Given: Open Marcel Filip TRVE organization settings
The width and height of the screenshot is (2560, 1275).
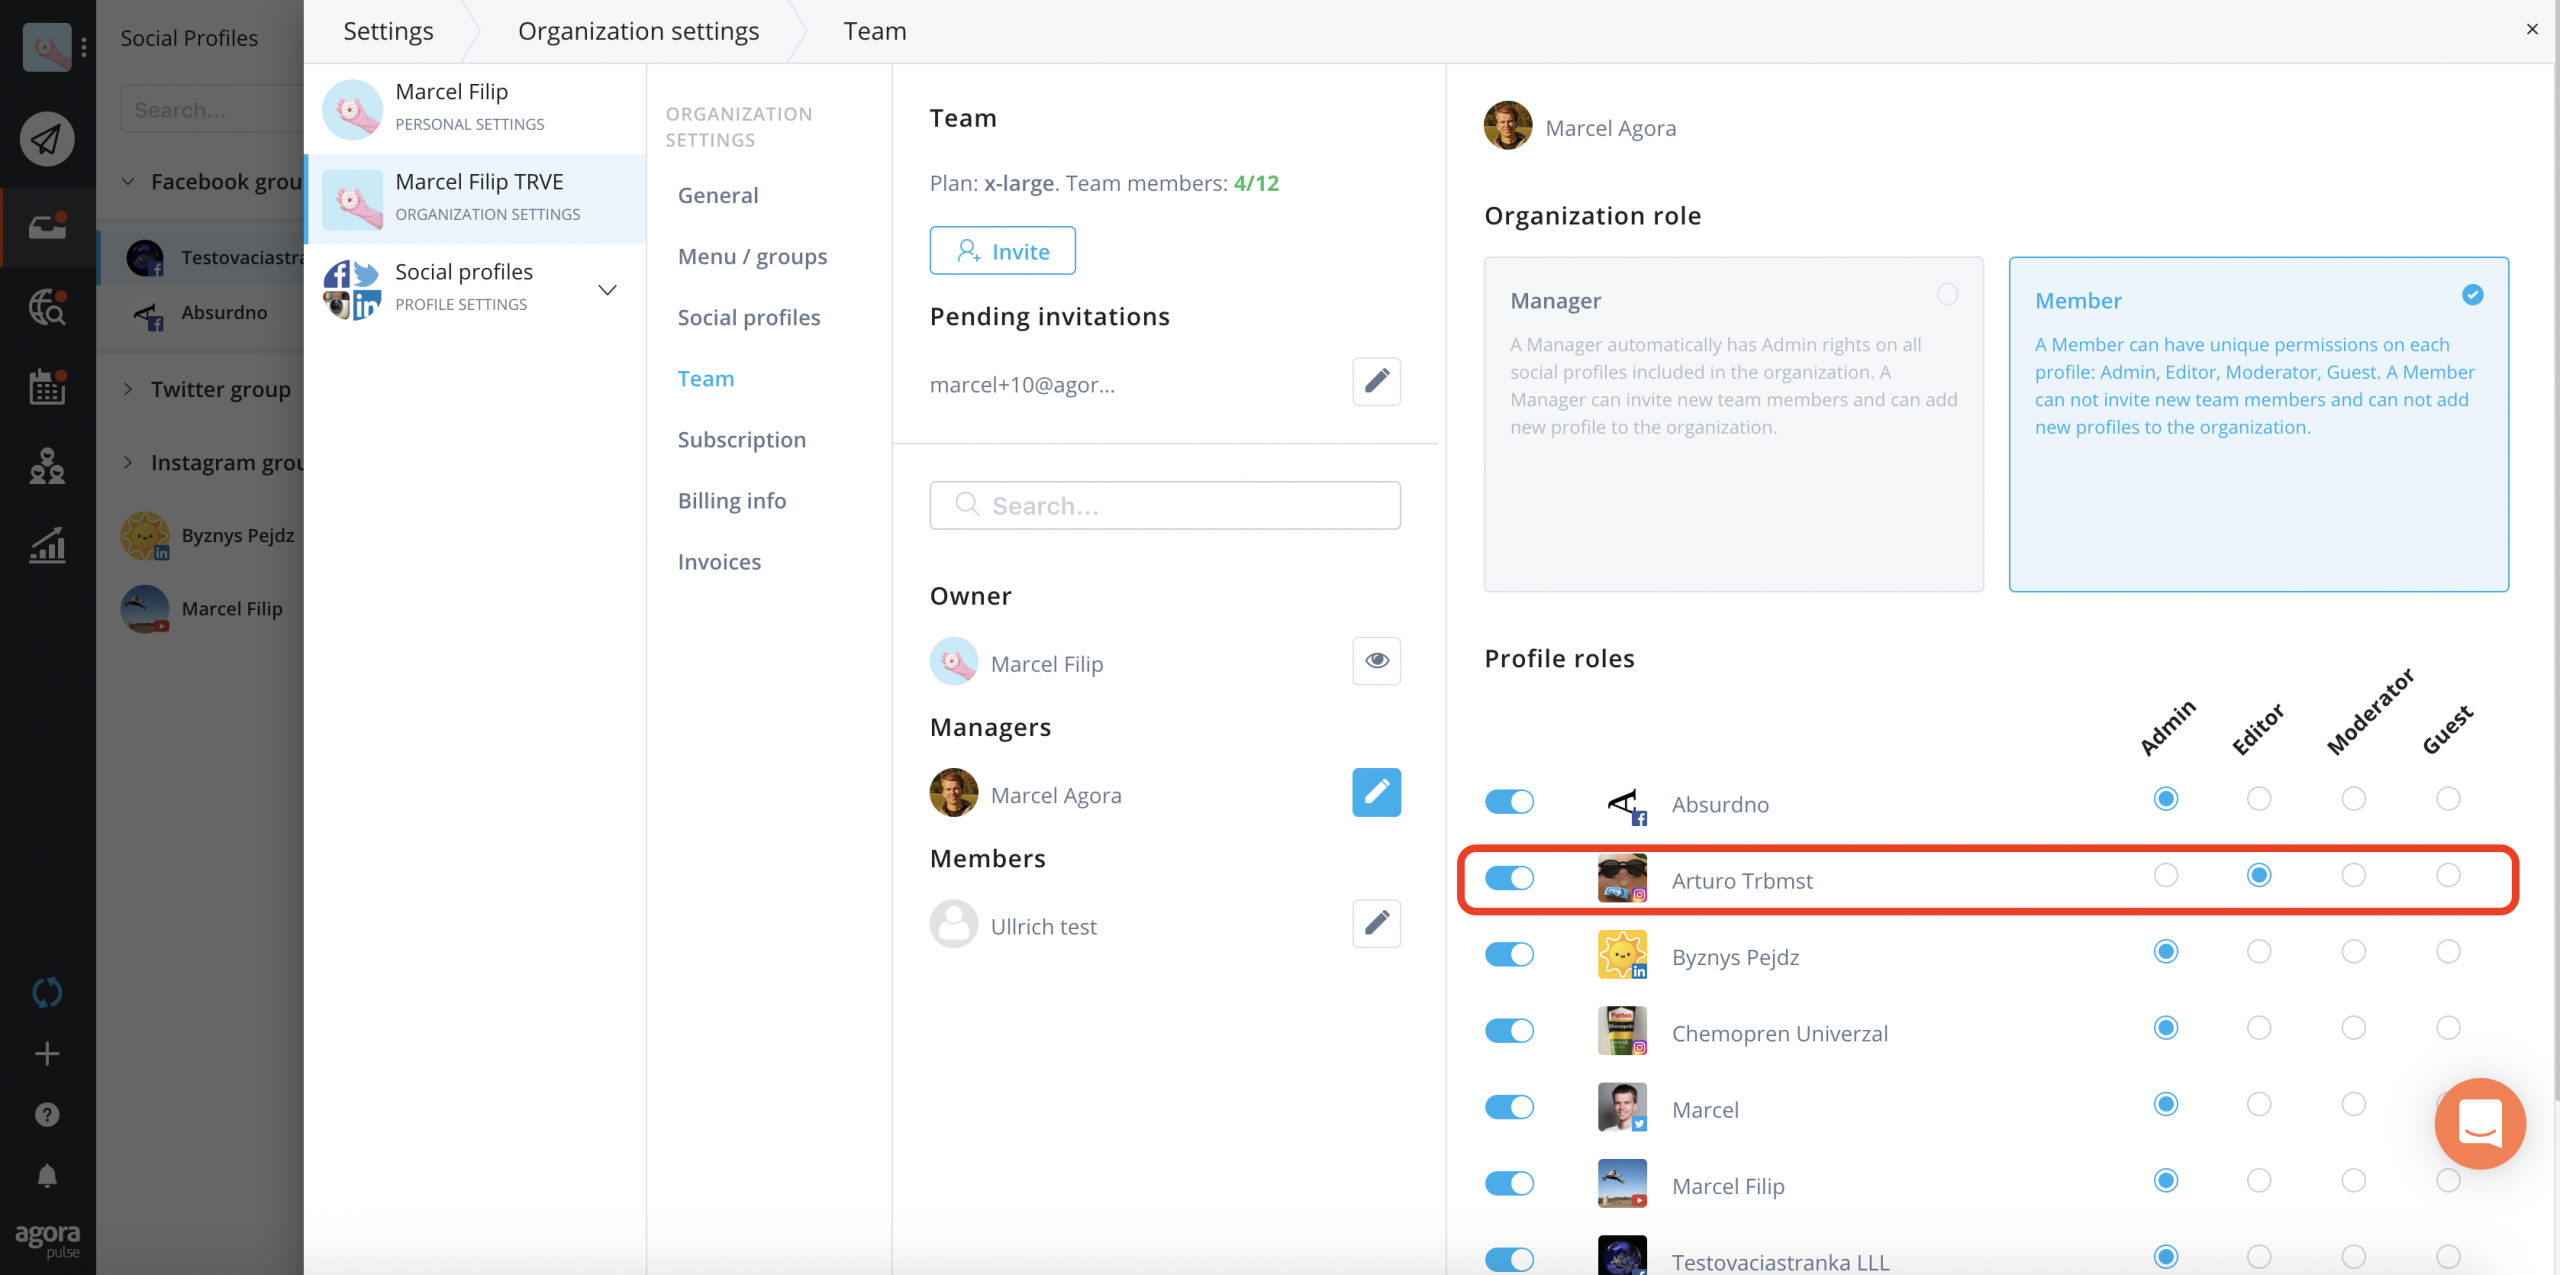Looking at the screenshot, I should click(x=476, y=198).
